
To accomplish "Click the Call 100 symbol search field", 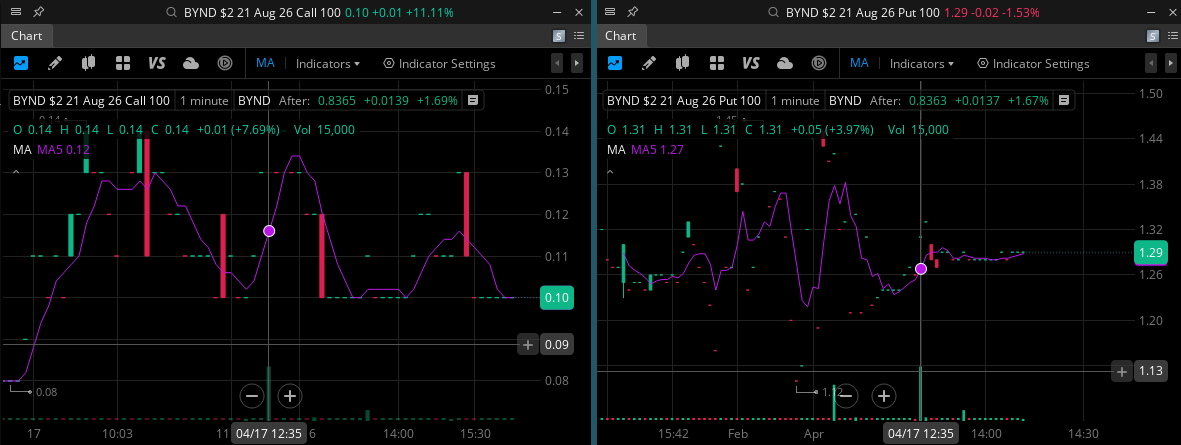I will click(x=310, y=12).
